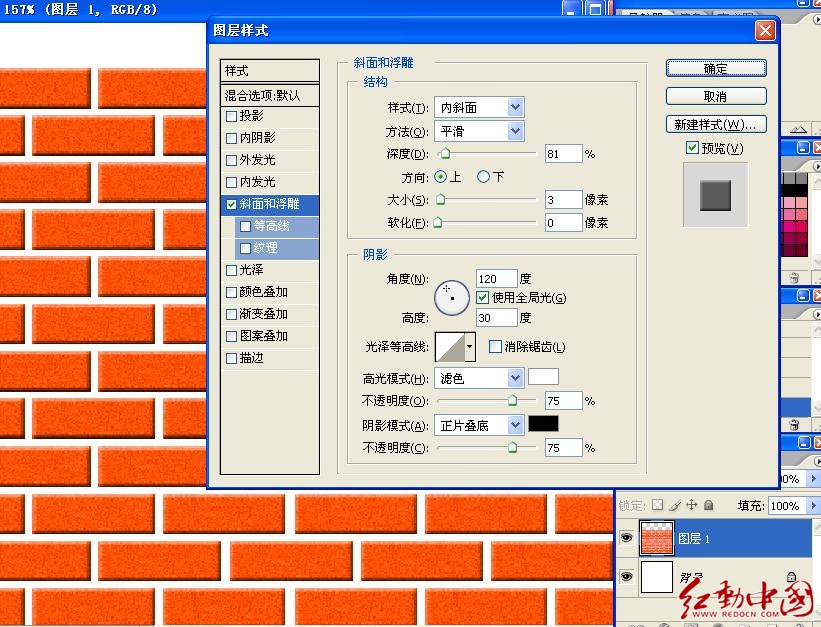This screenshot has height=627, width=821.
Task: Click 新建样式(W)... button
Action: point(716,125)
